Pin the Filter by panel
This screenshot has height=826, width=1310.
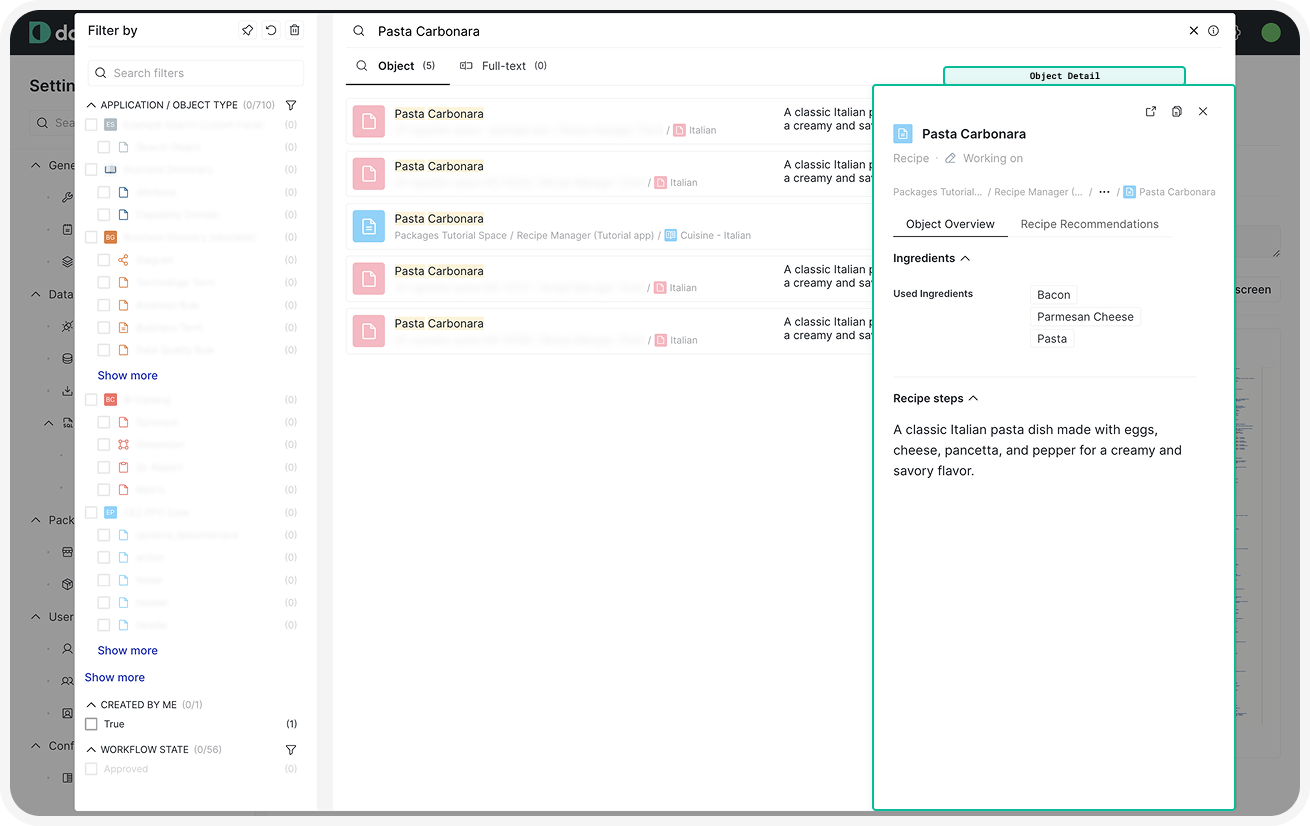pos(247,31)
